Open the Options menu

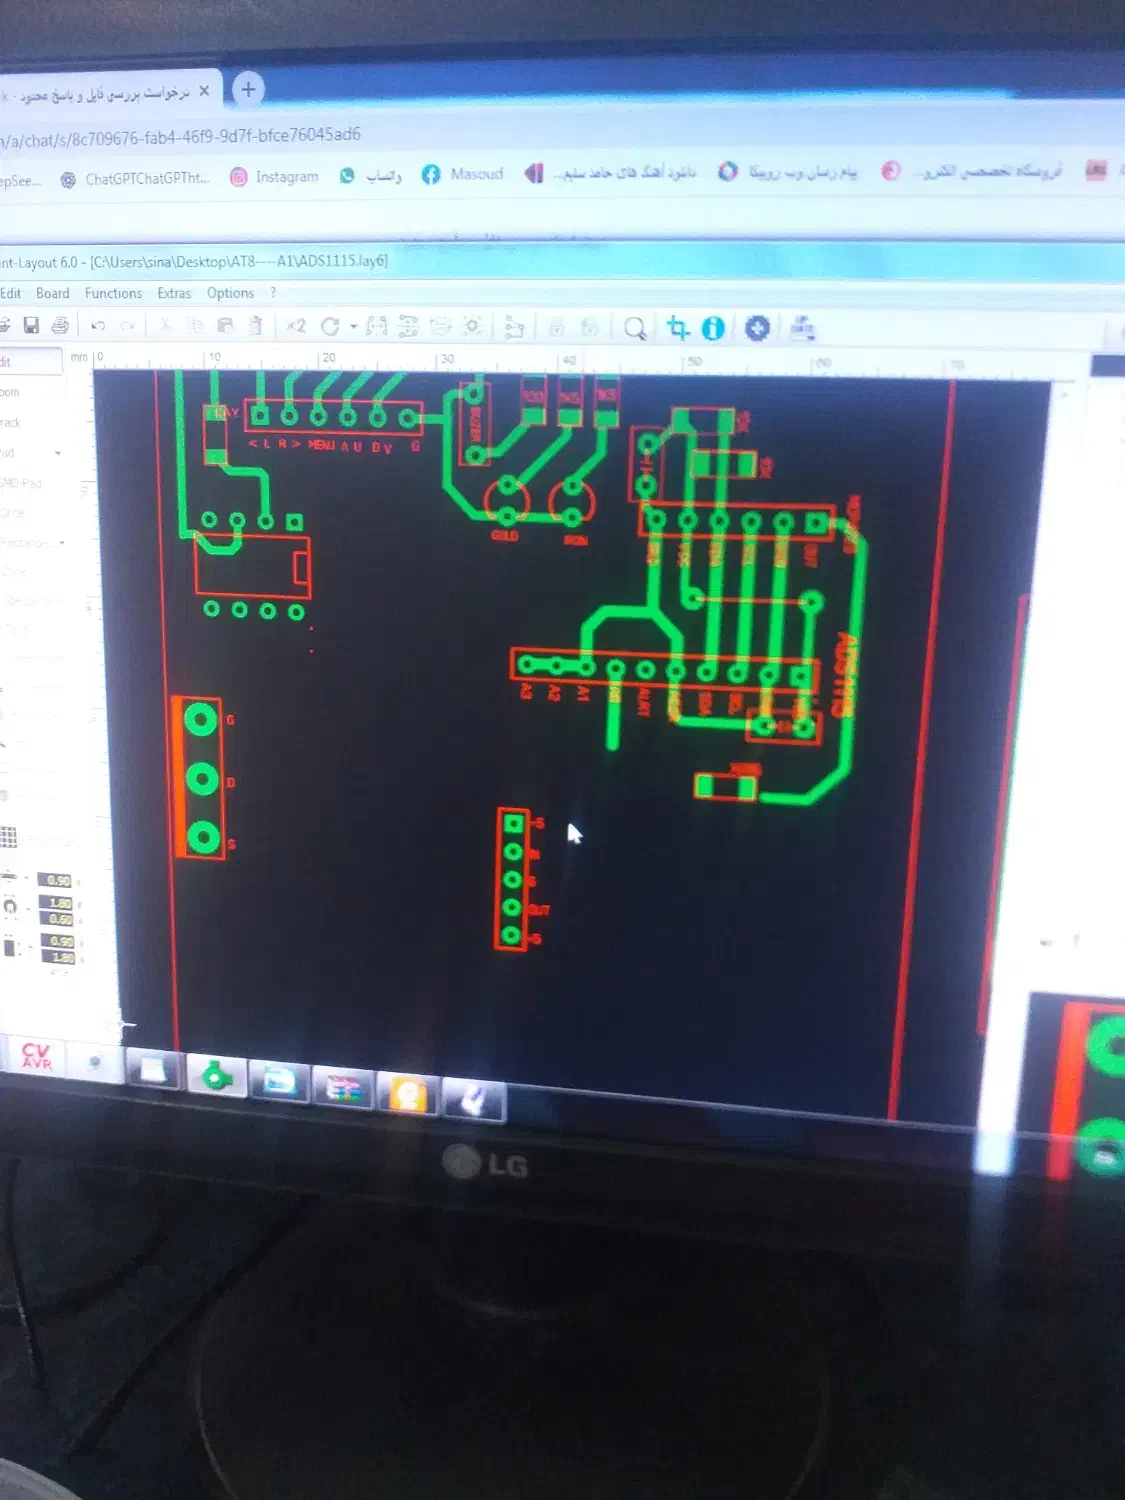230,293
